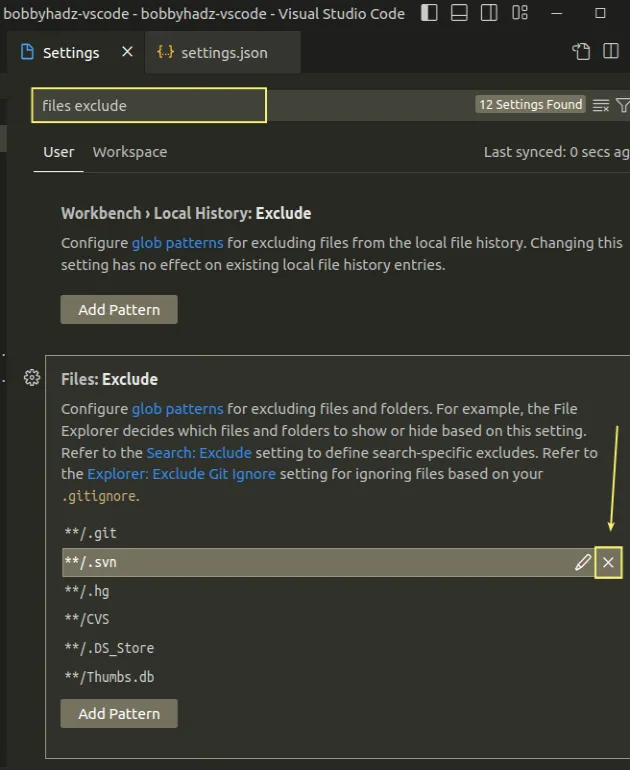Viewport: 630px width, 770px height.
Task: Click the Files: Exclude setting title
Action: 110,379
